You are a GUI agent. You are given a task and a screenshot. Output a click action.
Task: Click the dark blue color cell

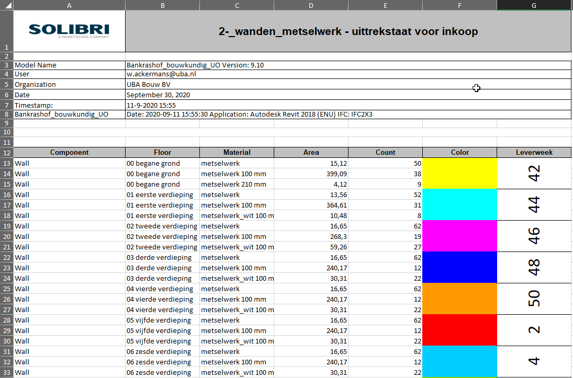click(x=459, y=268)
